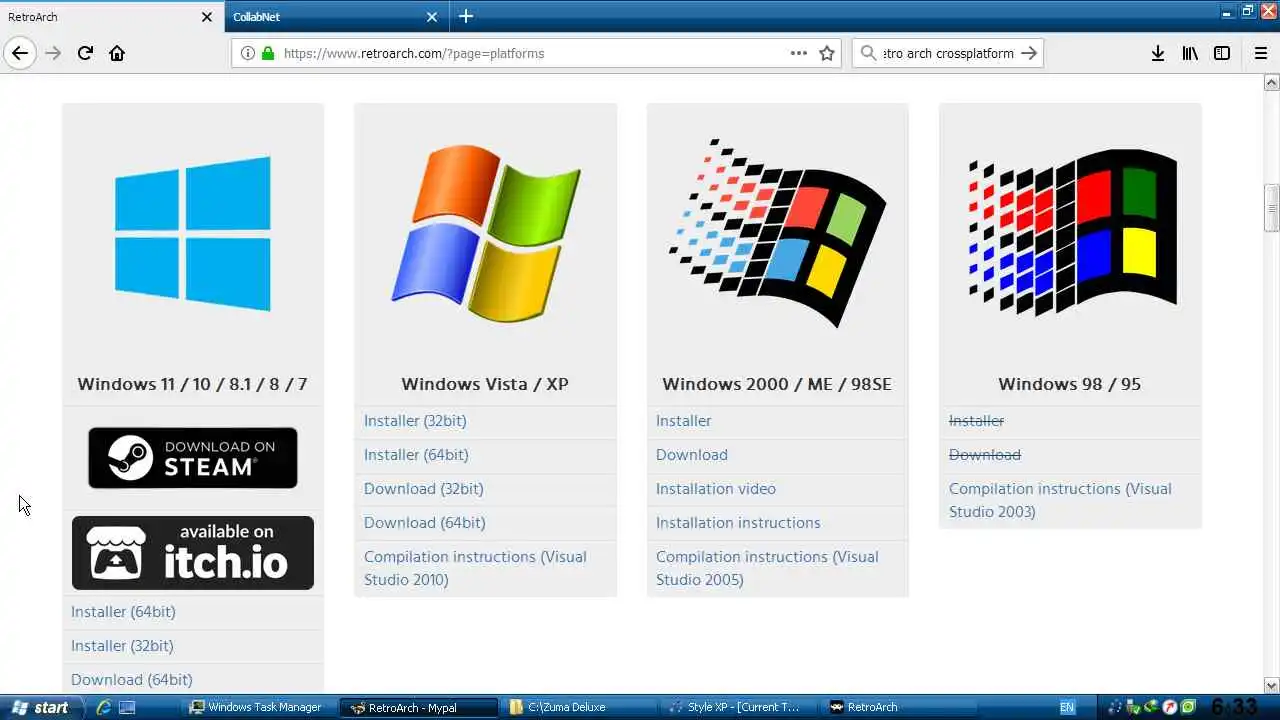Go back to the previous page
The width and height of the screenshot is (1280, 720).
pyautogui.click(x=20, y=53)
